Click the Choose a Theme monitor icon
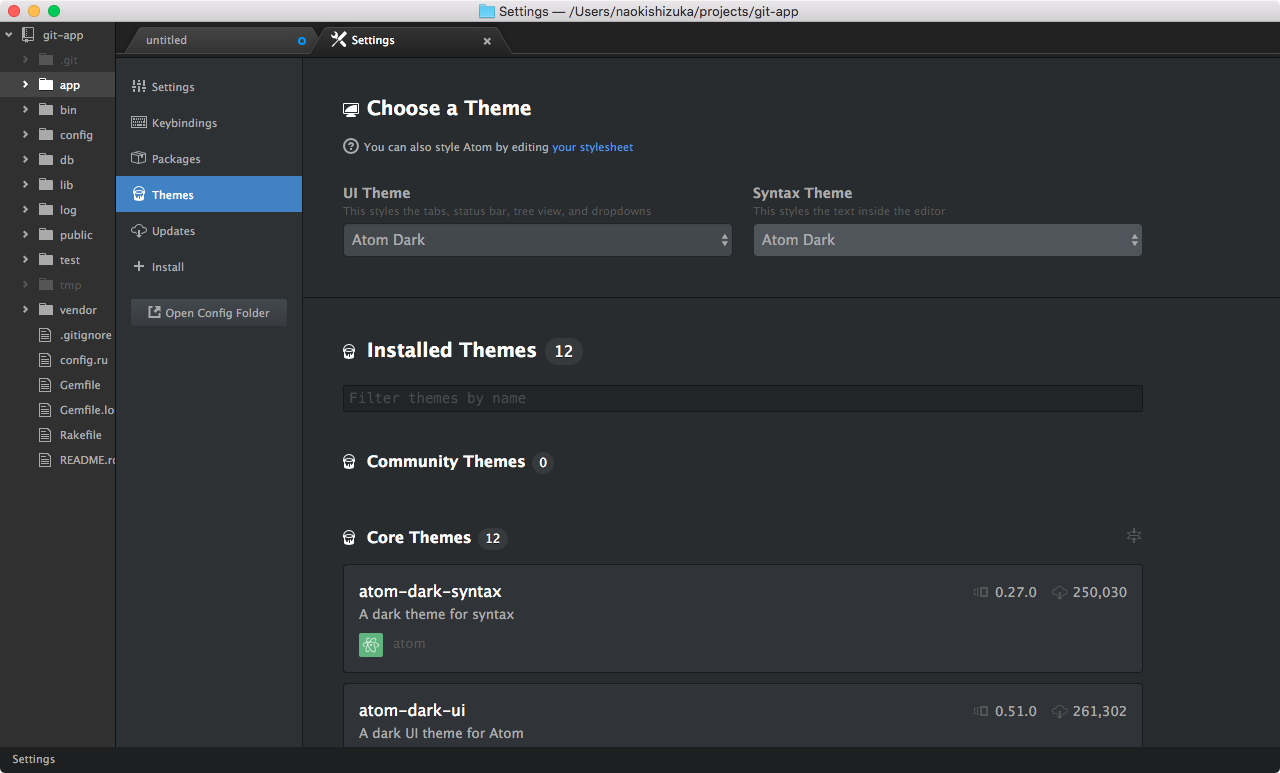Screen dimensions: 1280x773 coord(351,110)
